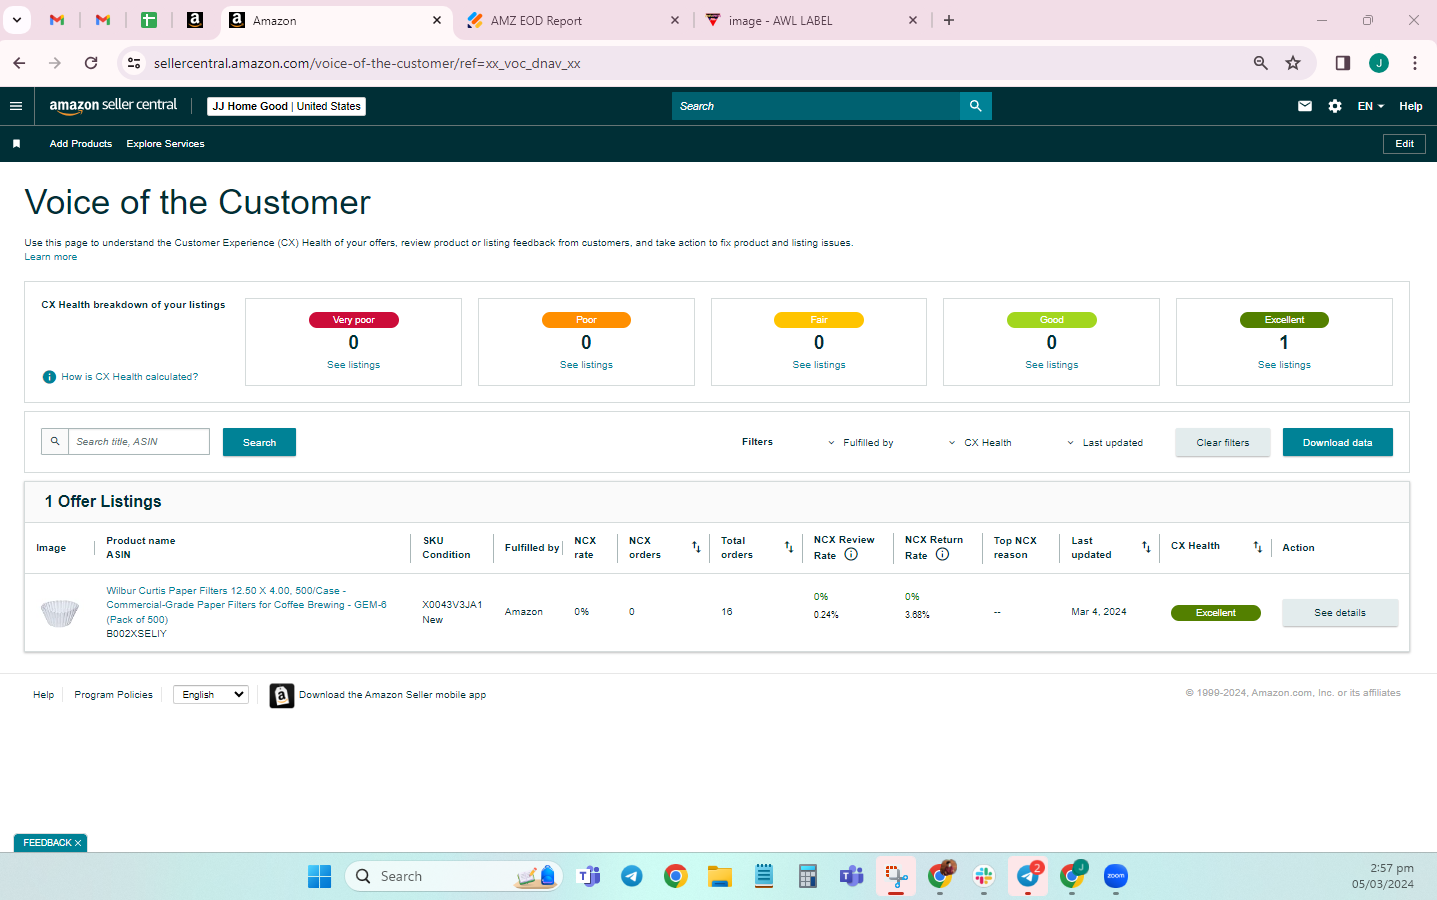Click the Download data button
The width and height of the screenshot is (1437, 900).
pyautogui.click(x=1337, y=442)
